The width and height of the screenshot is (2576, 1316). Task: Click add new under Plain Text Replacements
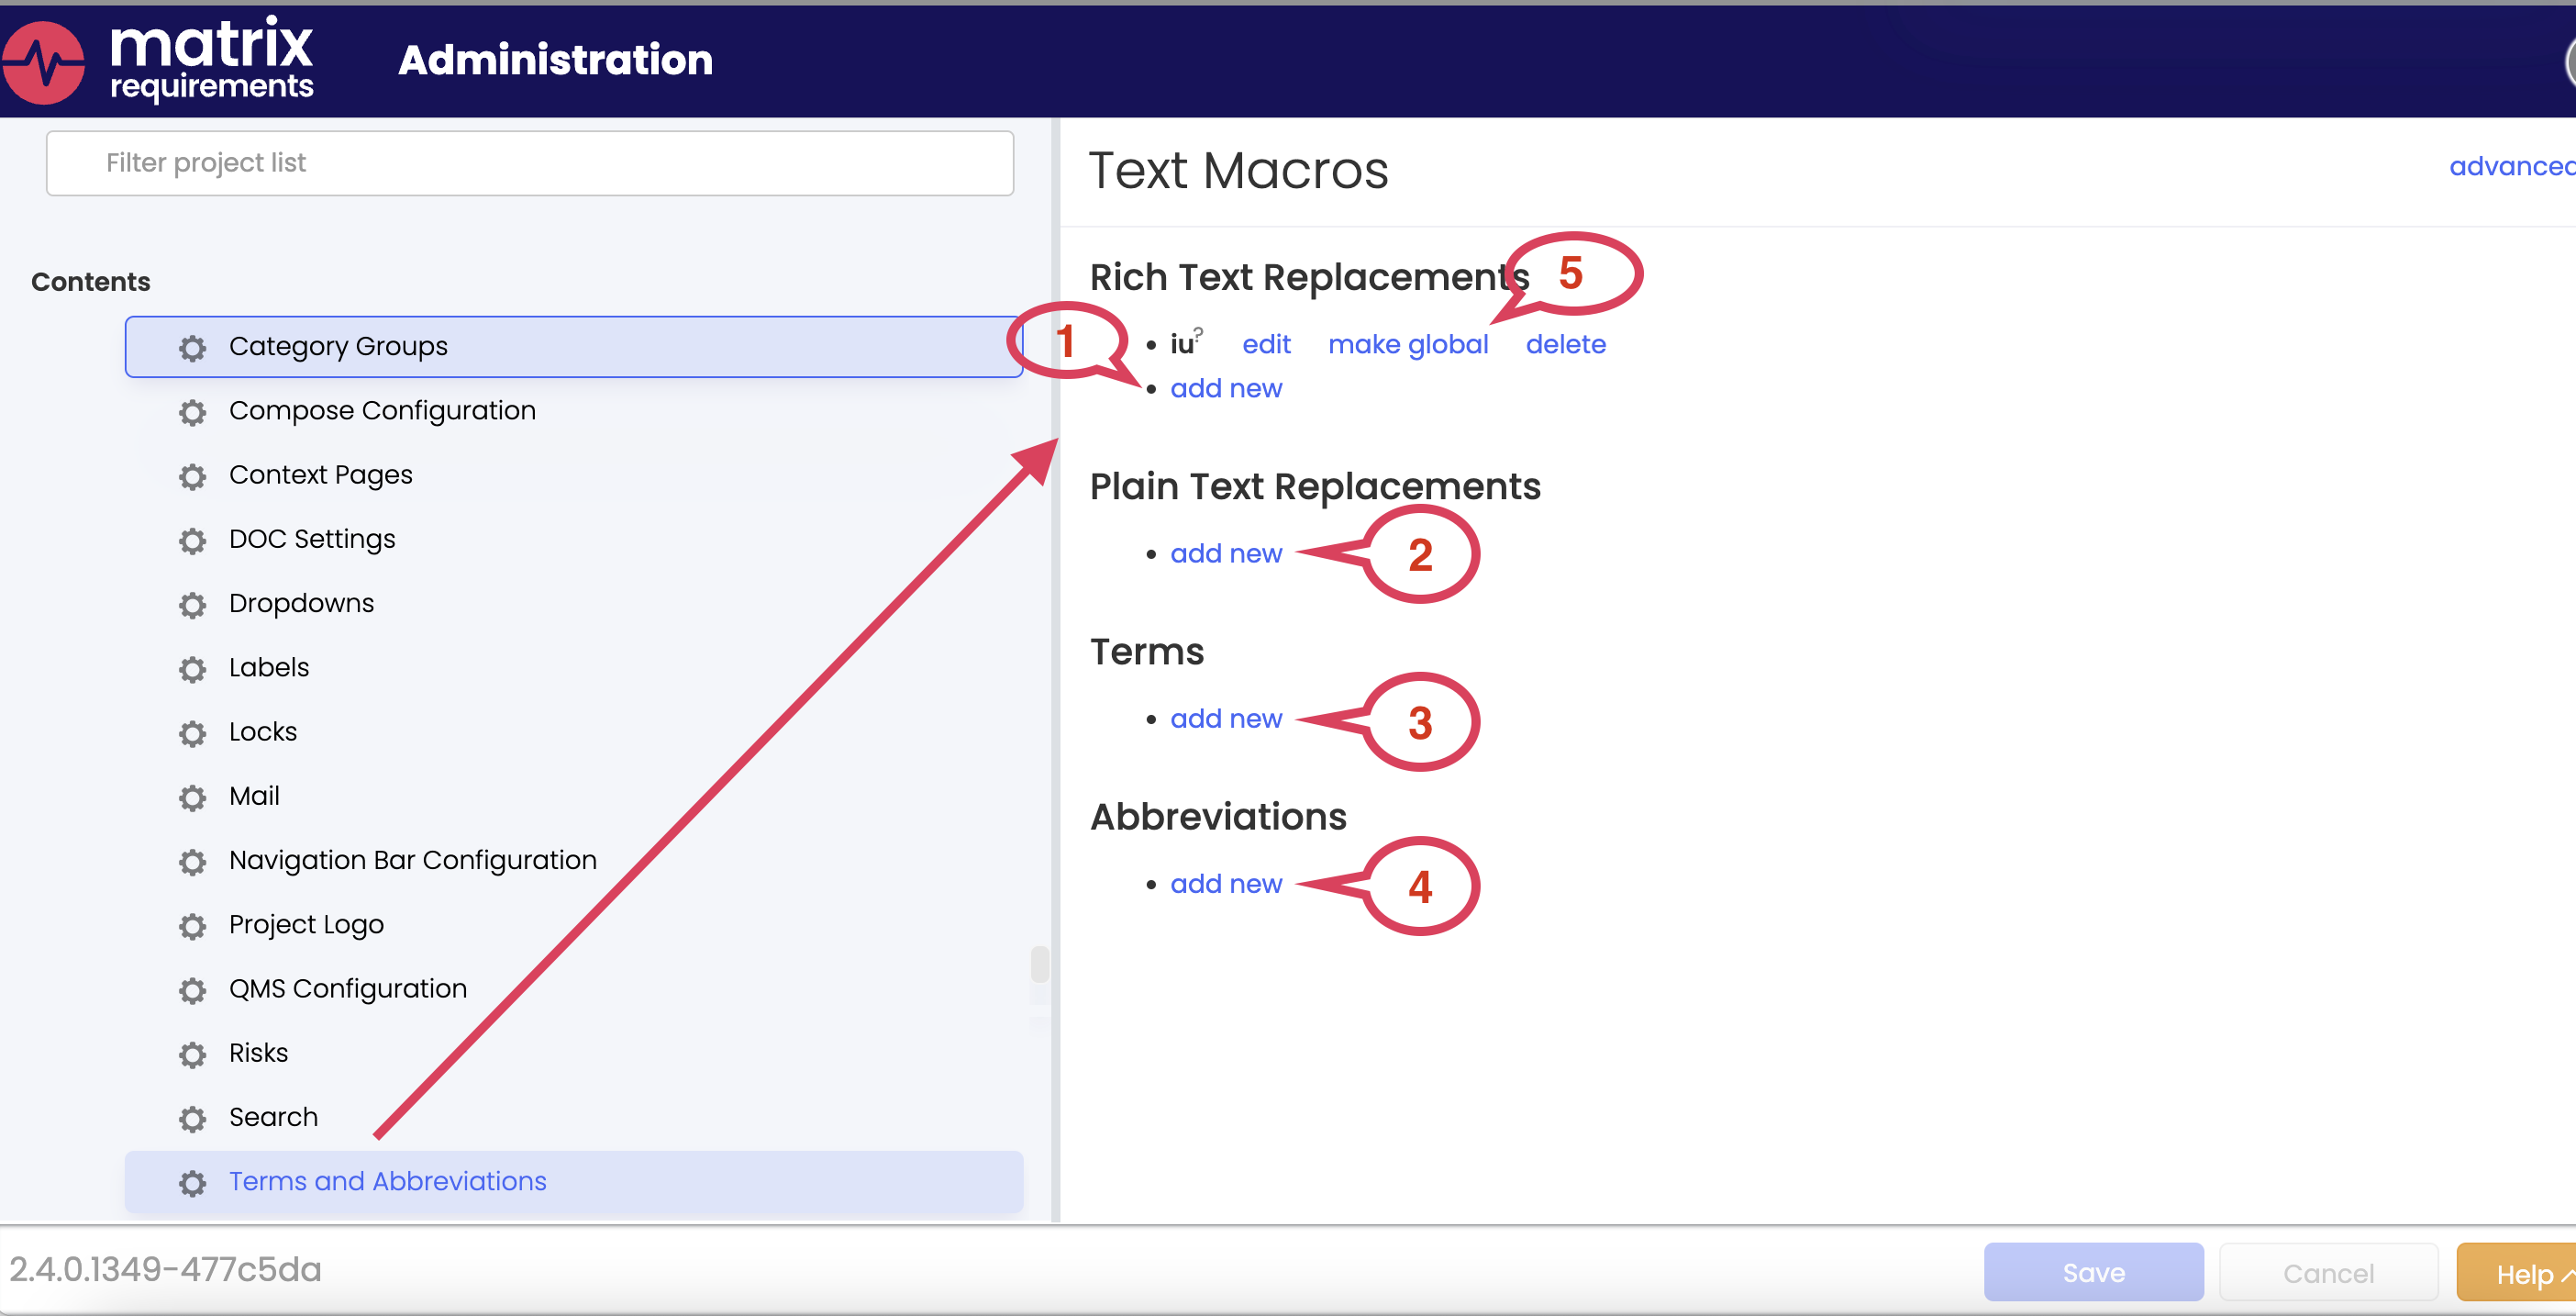1225,553
